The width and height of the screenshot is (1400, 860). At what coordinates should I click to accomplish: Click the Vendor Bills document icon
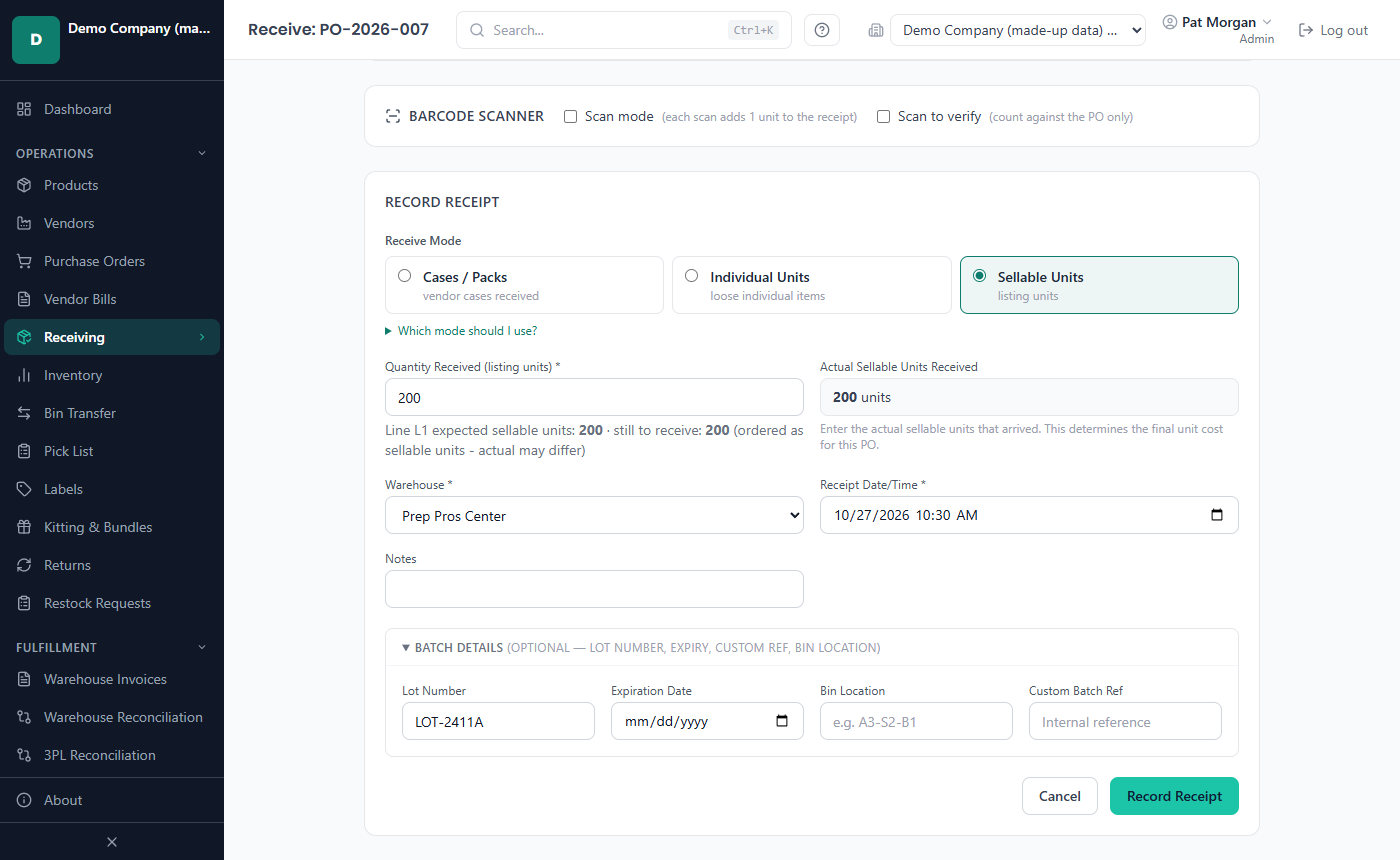(24, 299)
